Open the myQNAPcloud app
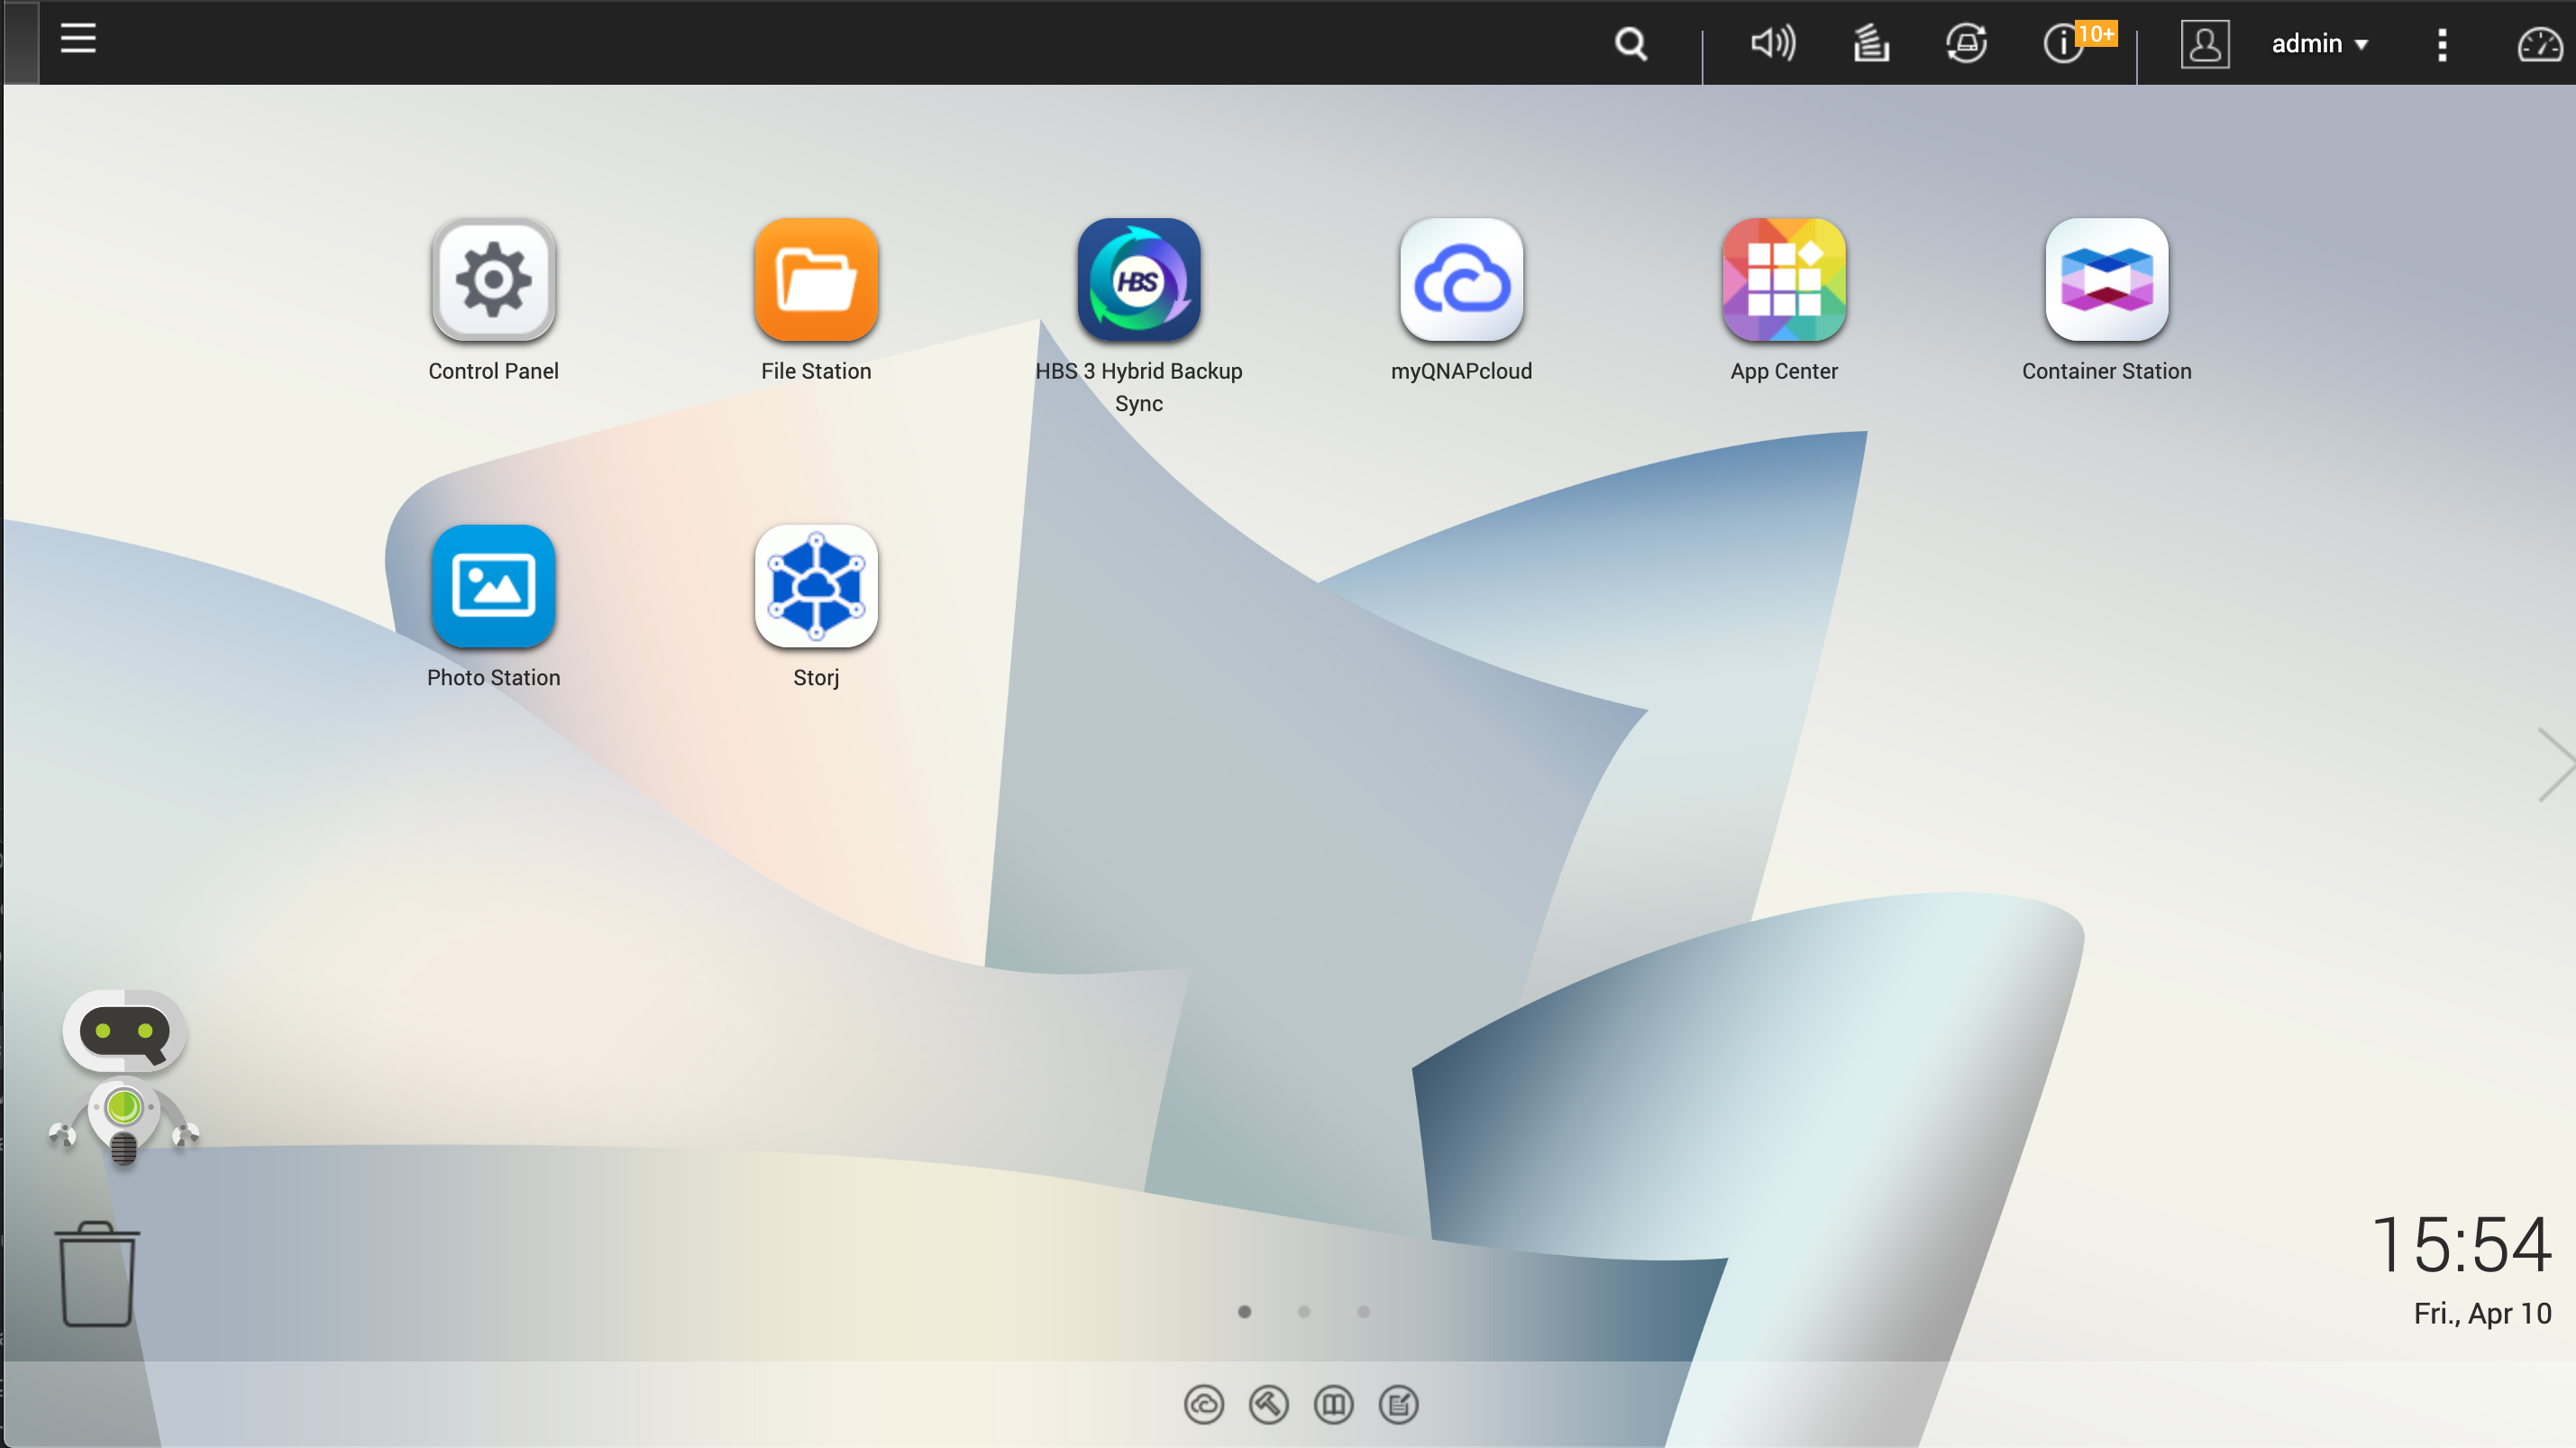The width and height of the screenshot is (2576, 1448). pyautogui.click(x=1461, y=281)
